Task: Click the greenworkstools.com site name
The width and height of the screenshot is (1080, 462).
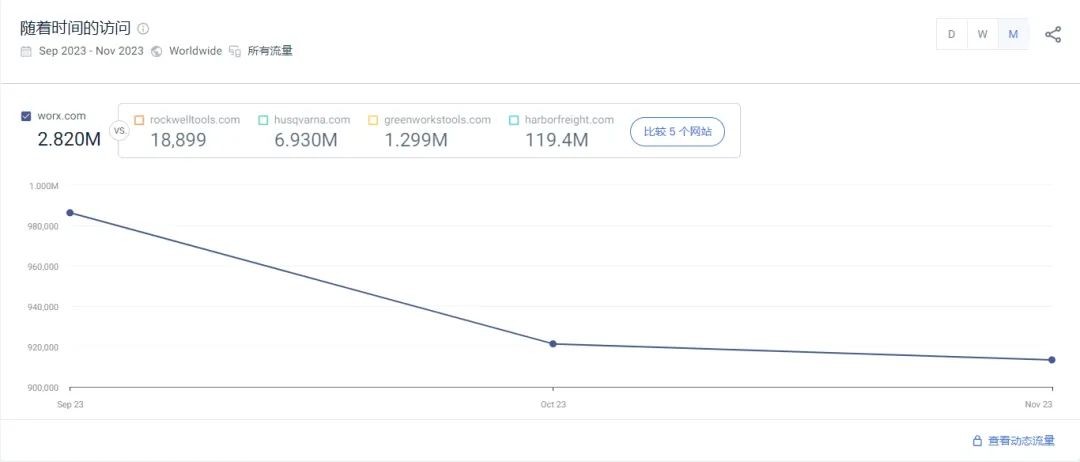Action: (437, 120)
